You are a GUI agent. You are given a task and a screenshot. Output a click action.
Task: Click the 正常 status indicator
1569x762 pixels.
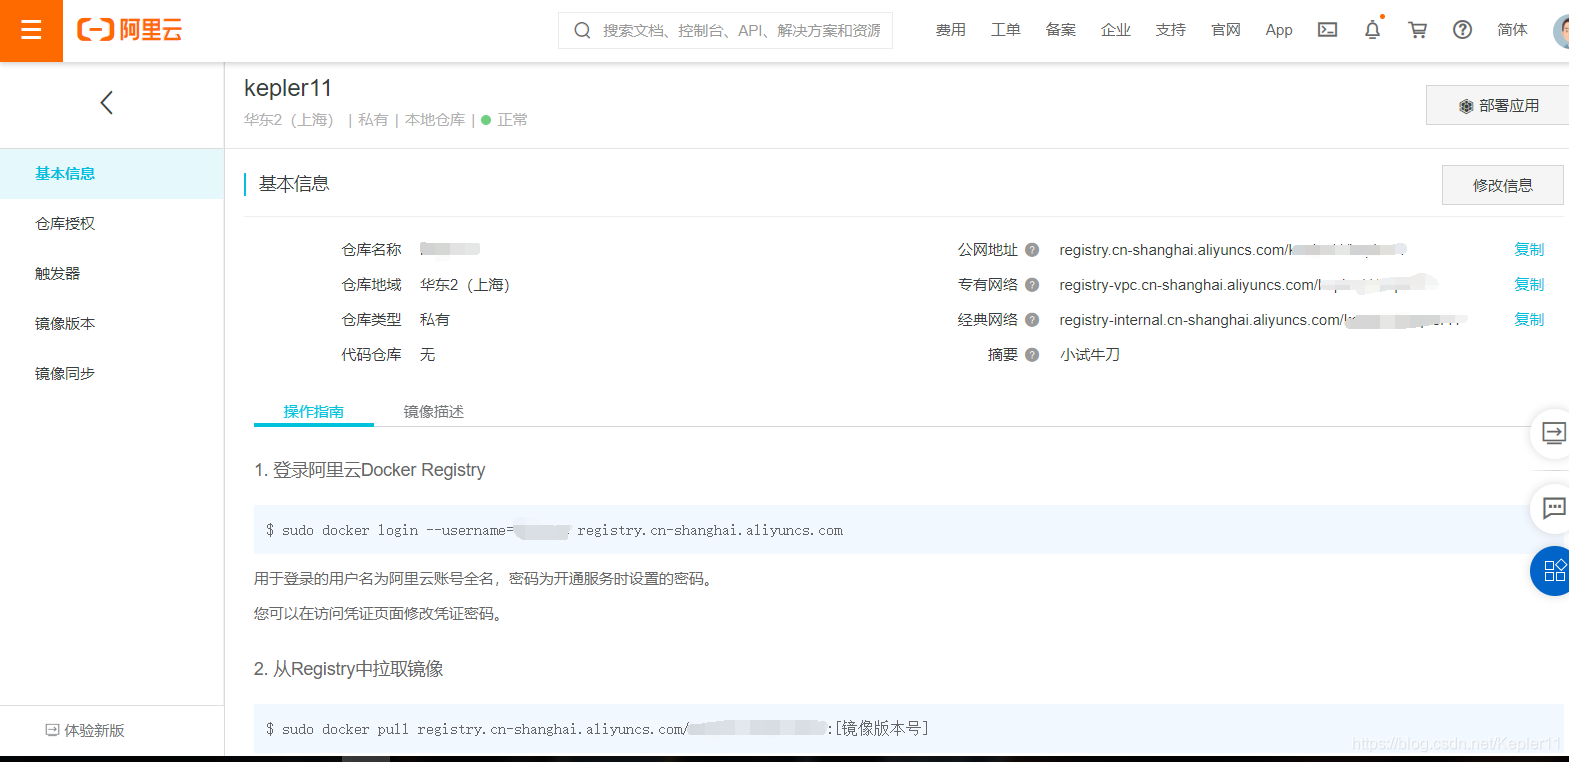505,120
